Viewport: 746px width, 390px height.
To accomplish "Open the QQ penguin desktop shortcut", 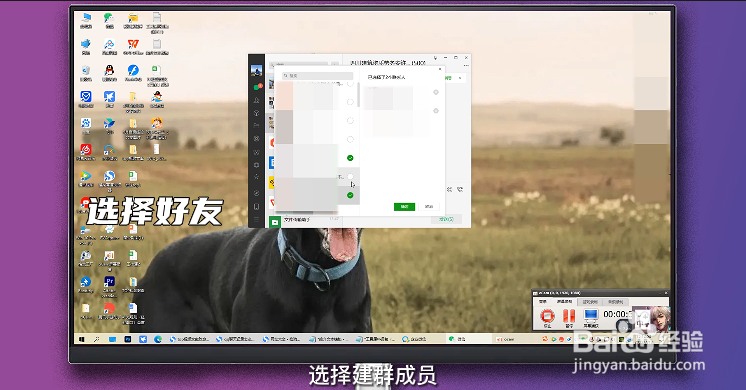I will 109,72.
